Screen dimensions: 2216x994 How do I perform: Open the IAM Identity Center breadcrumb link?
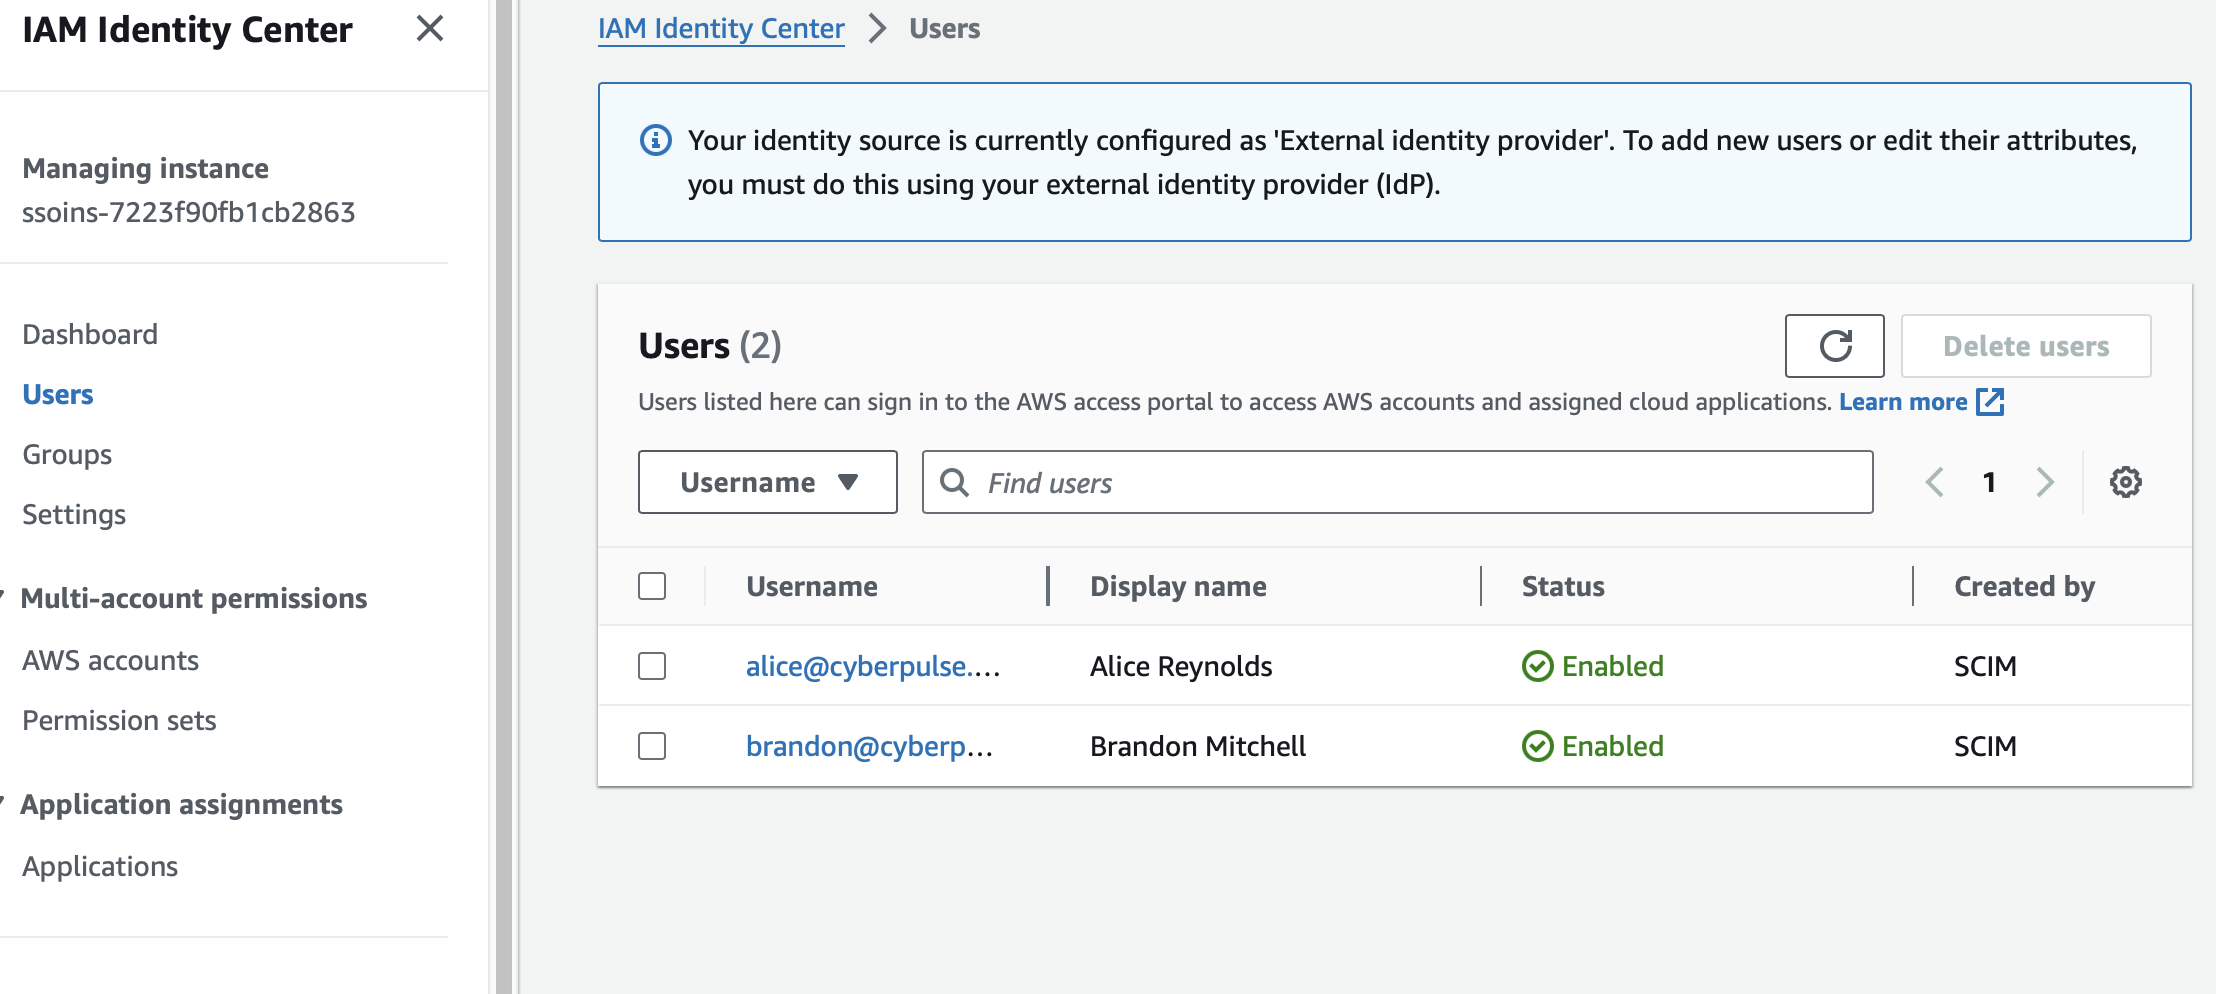pos(721,28)
